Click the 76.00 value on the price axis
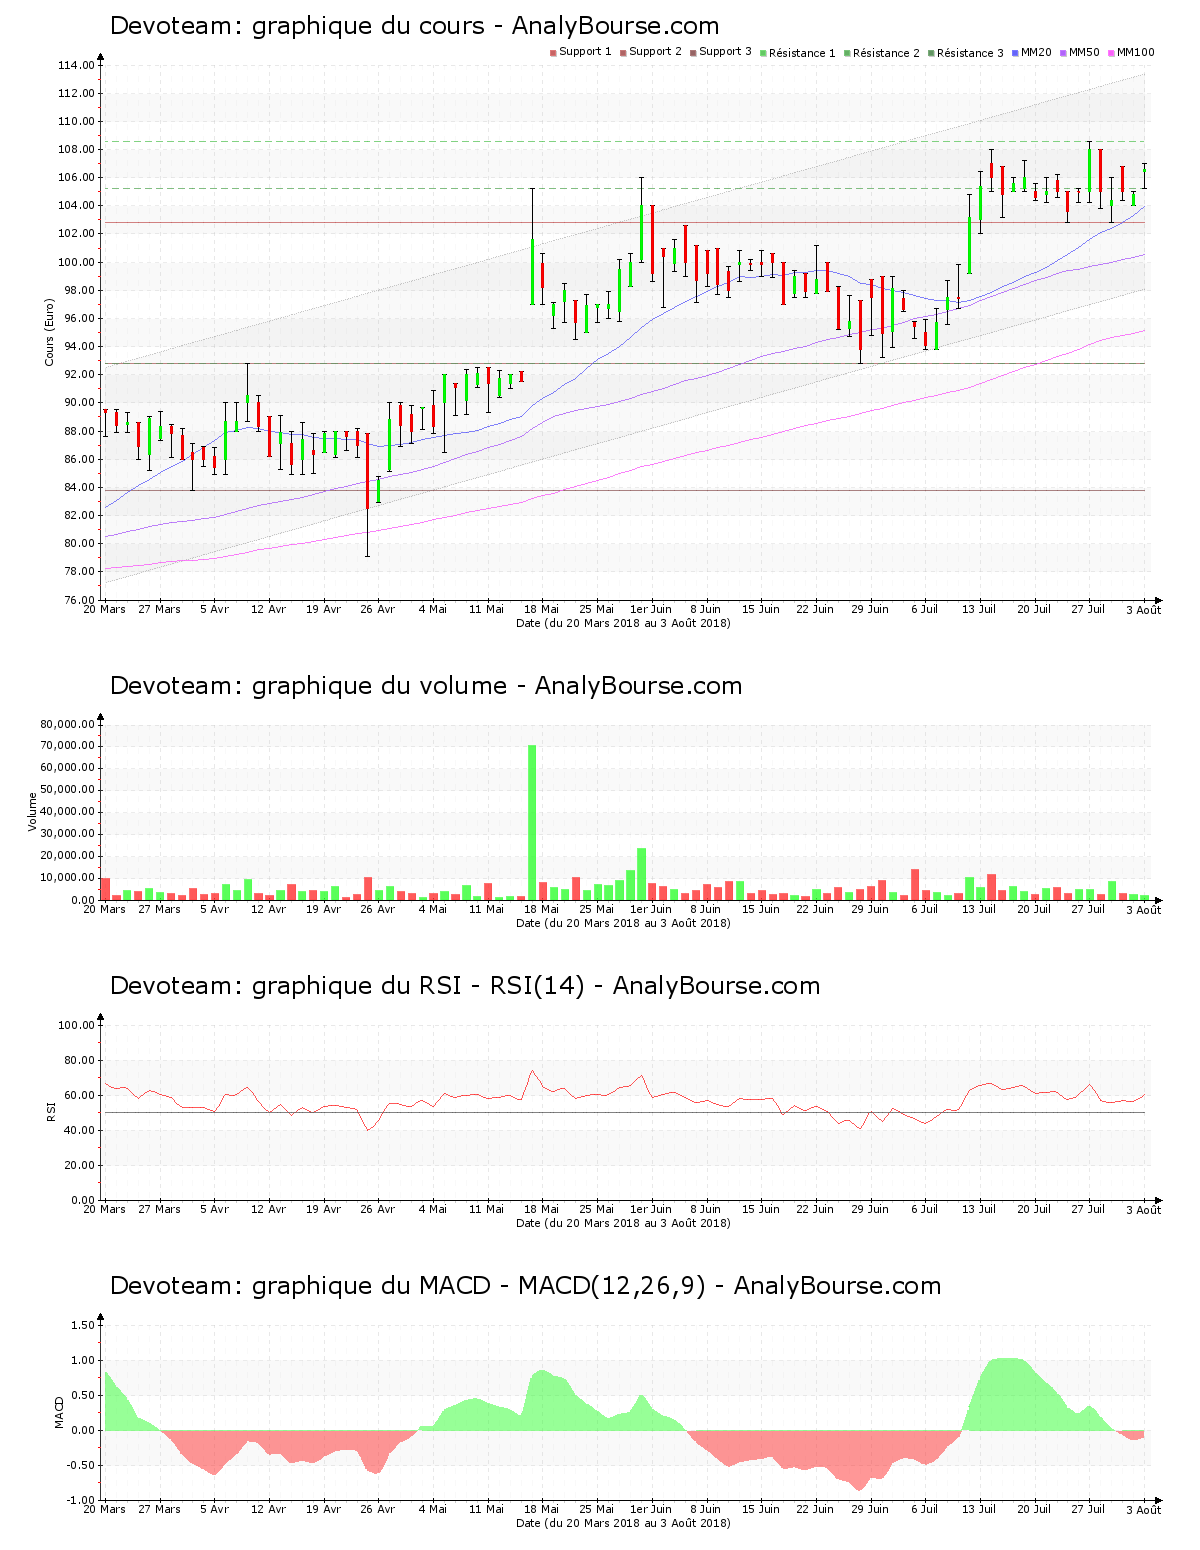The image size is (1200, 1550). pyautogui.click(x=79, y=600)
